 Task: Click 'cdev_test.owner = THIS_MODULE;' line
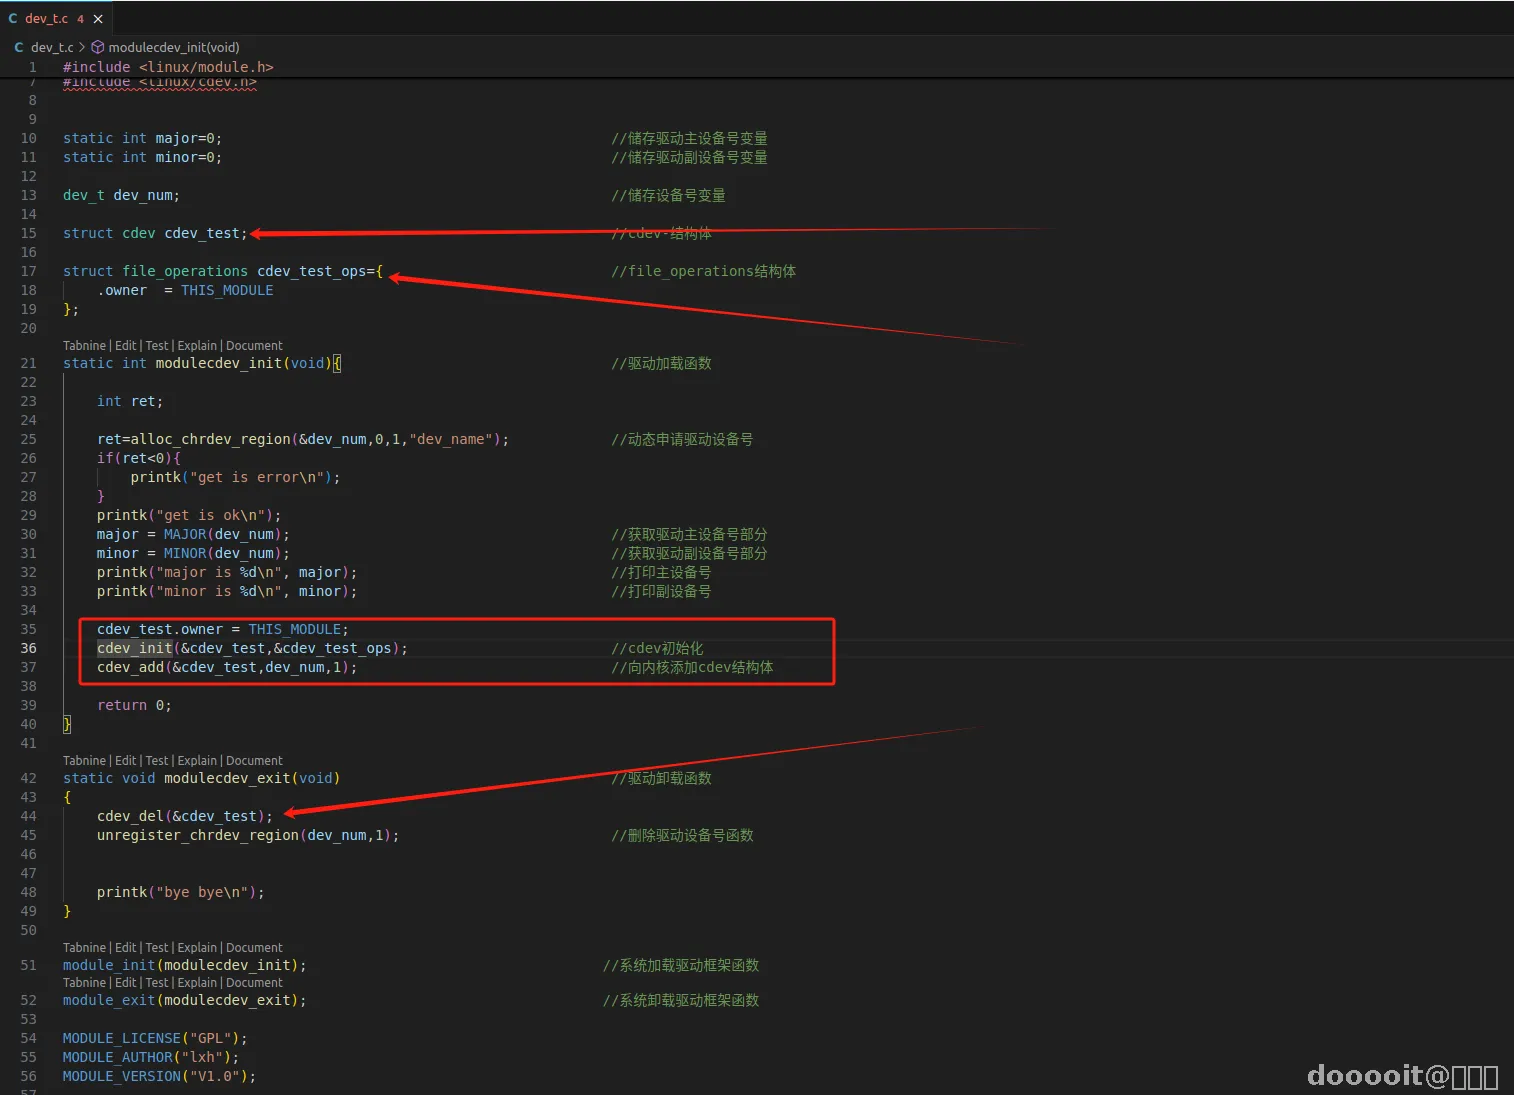pyautogui.click(x=223, y=629)
